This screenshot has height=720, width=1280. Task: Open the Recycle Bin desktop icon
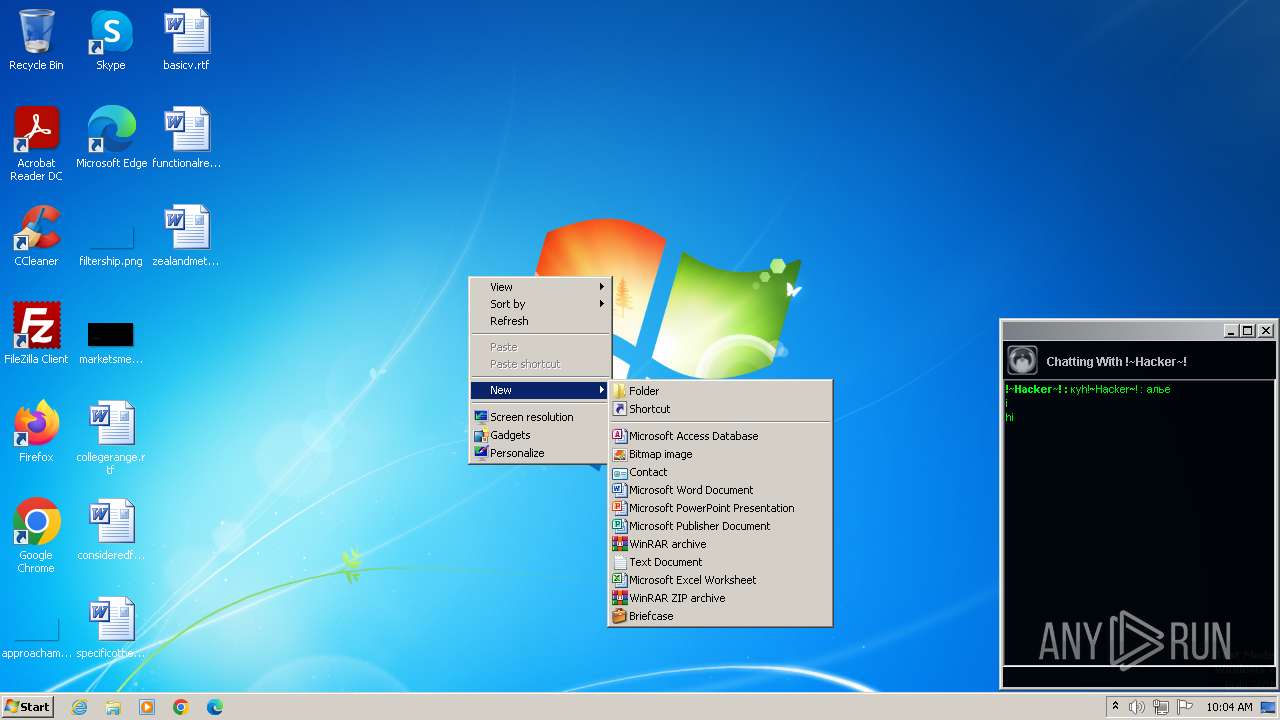[x=36, y=40]
